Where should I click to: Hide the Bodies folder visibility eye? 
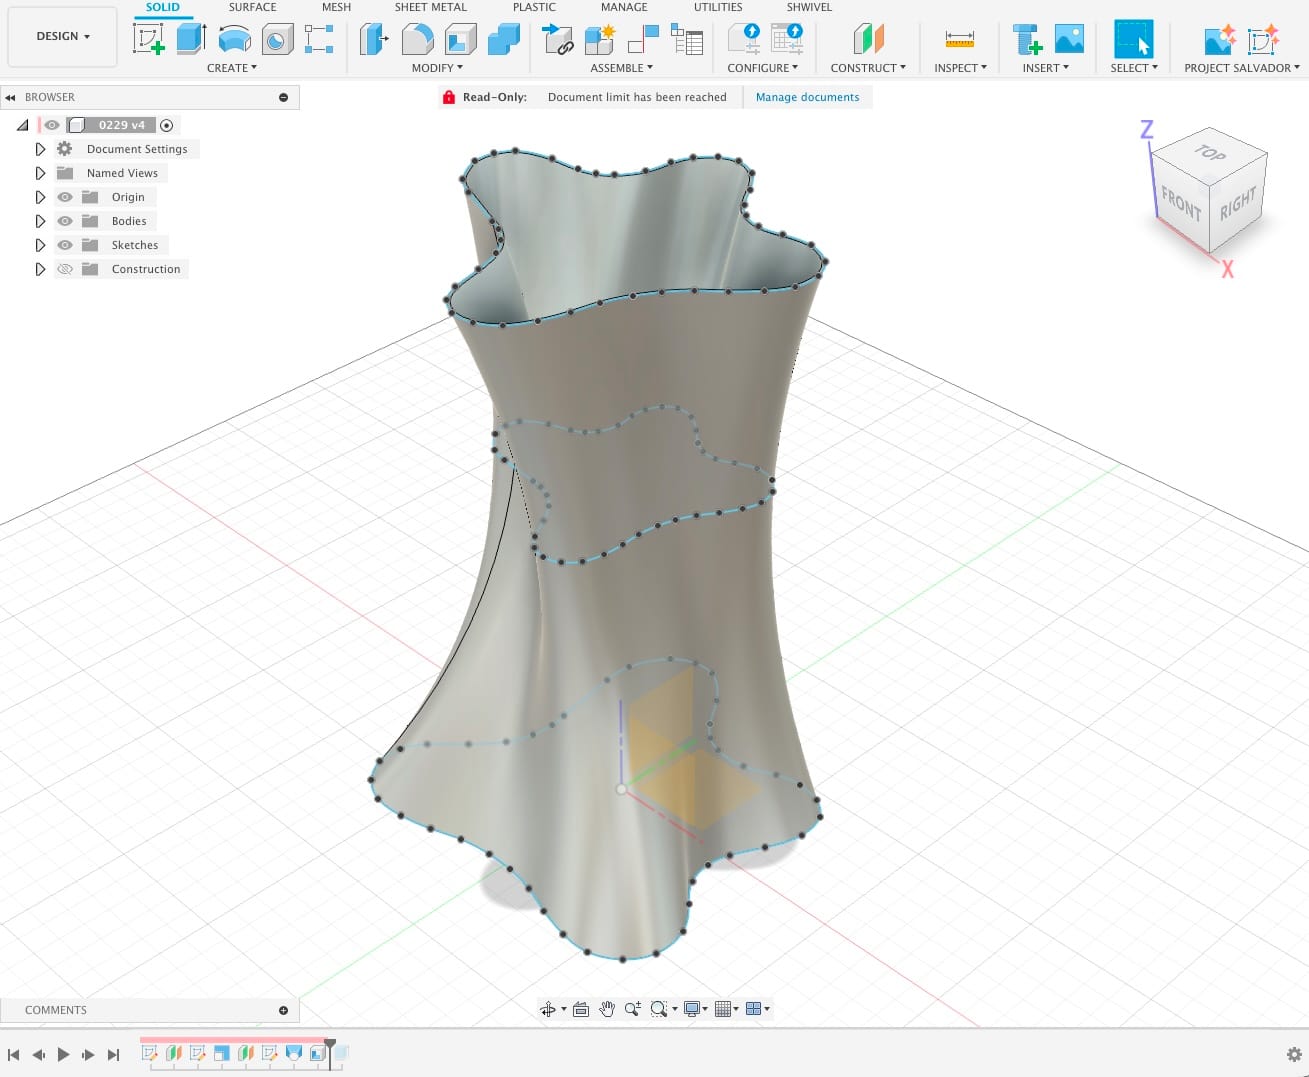(65, 221)
